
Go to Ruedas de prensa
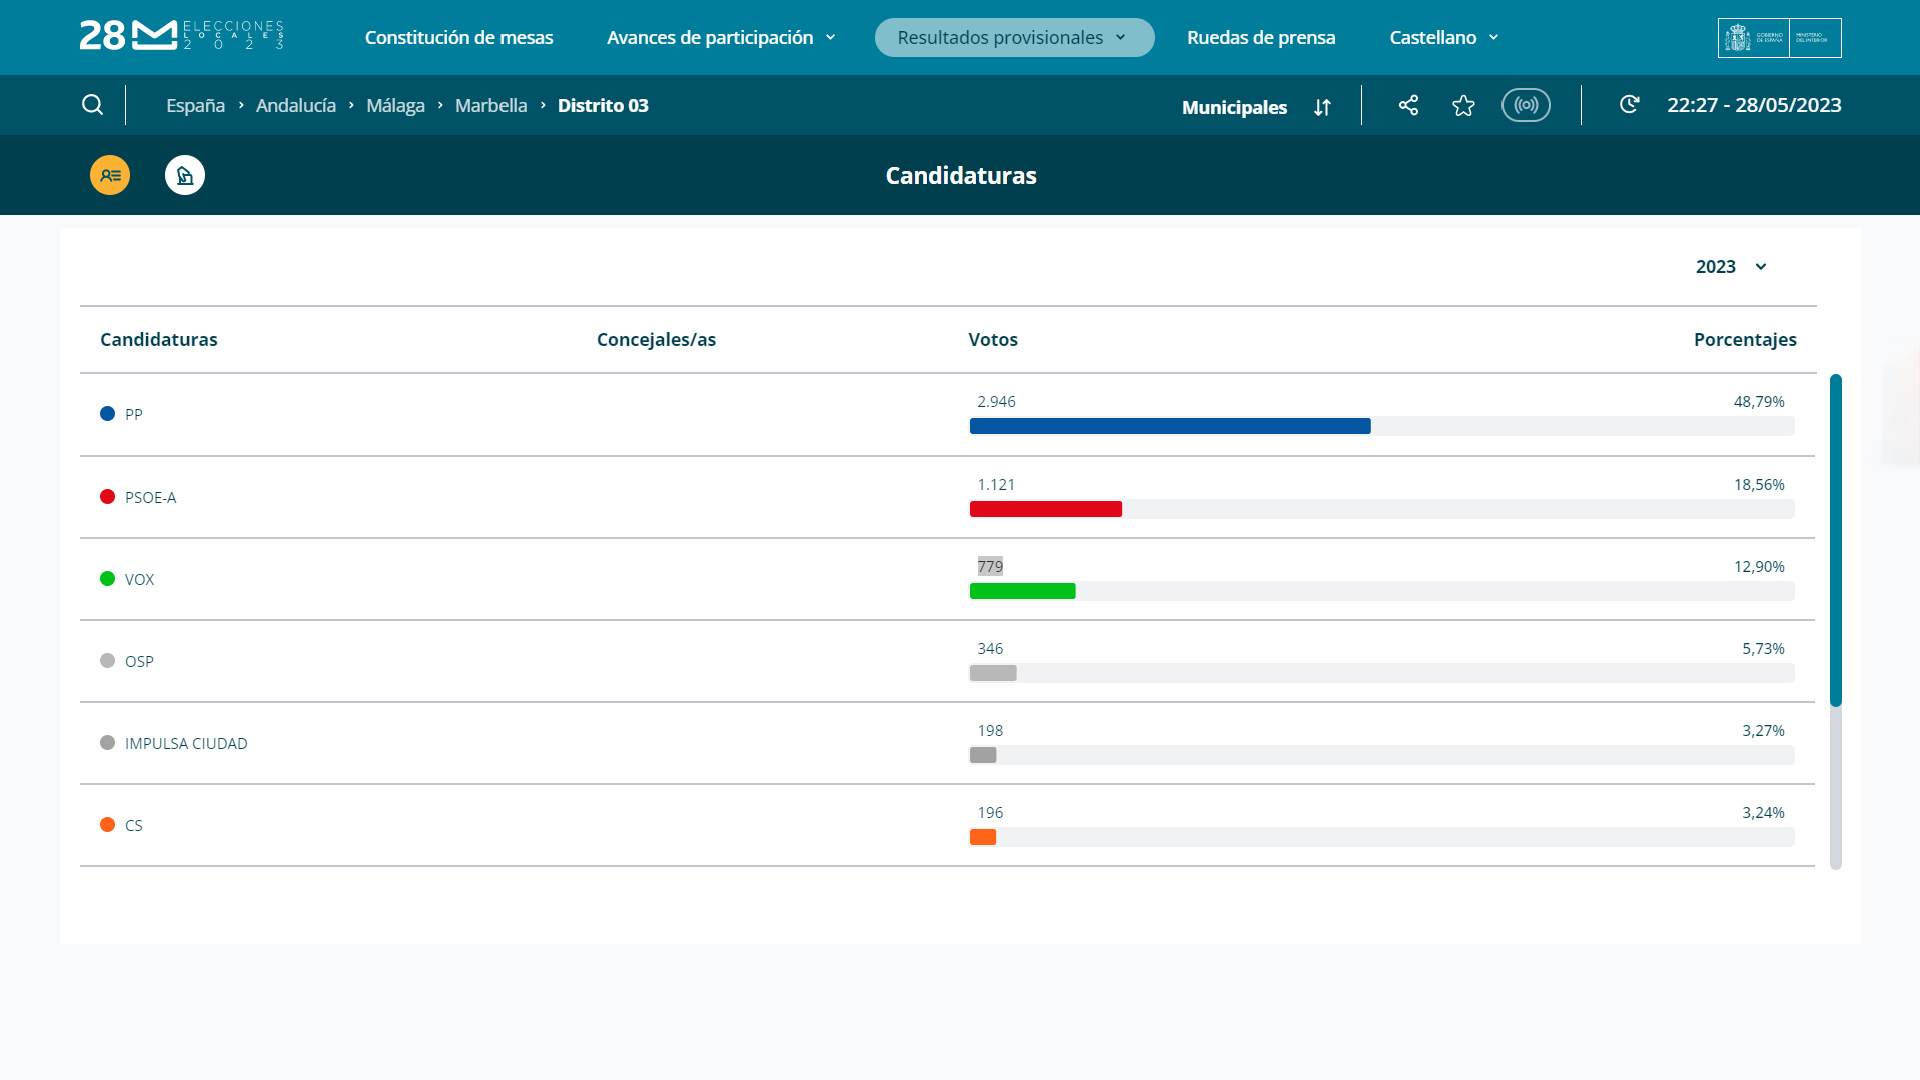click(x=1260, y=38)
